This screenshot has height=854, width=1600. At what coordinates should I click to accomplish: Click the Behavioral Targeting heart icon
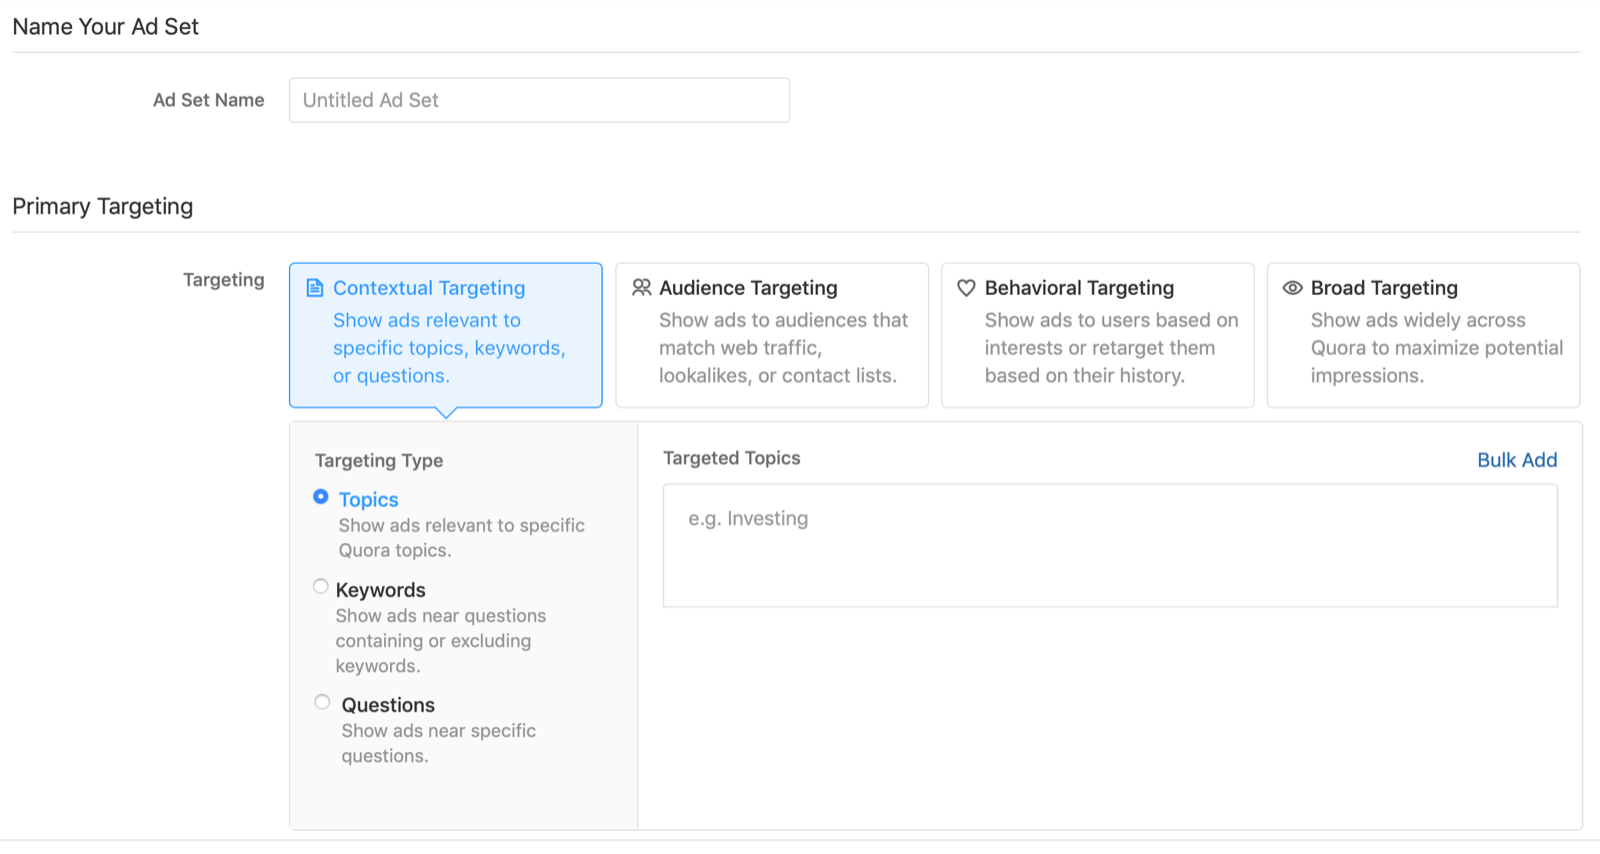coord(966,288)
